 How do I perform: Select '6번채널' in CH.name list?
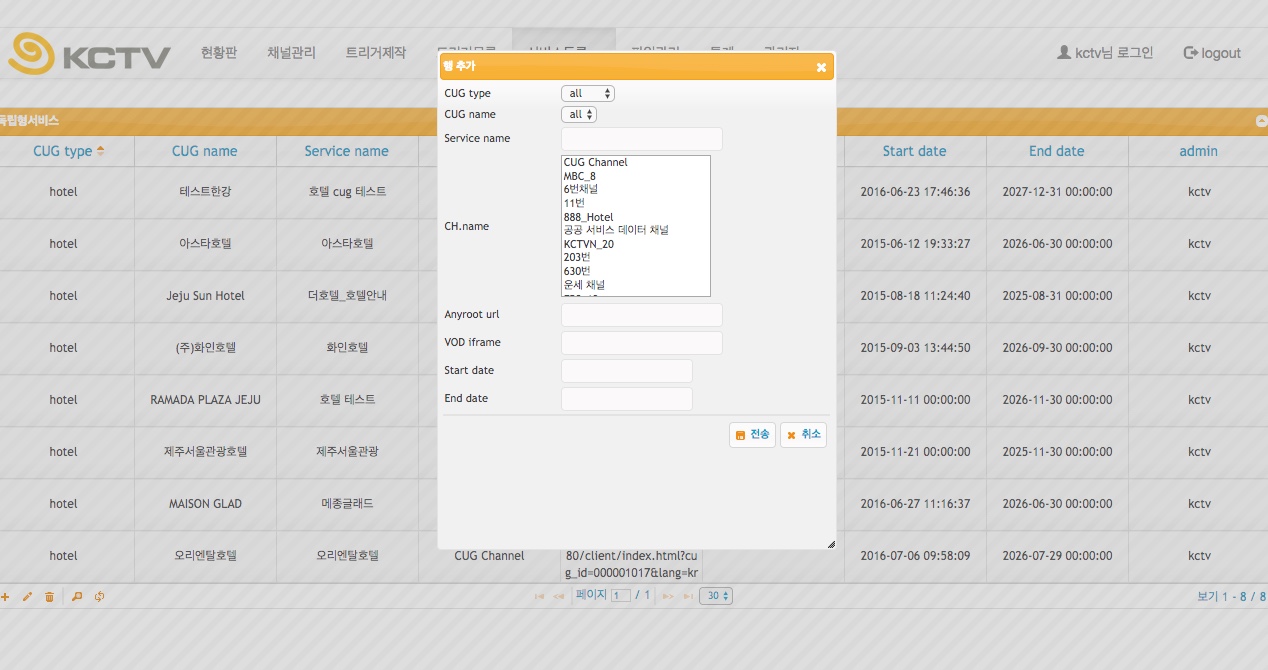click(x=636, y=189)
